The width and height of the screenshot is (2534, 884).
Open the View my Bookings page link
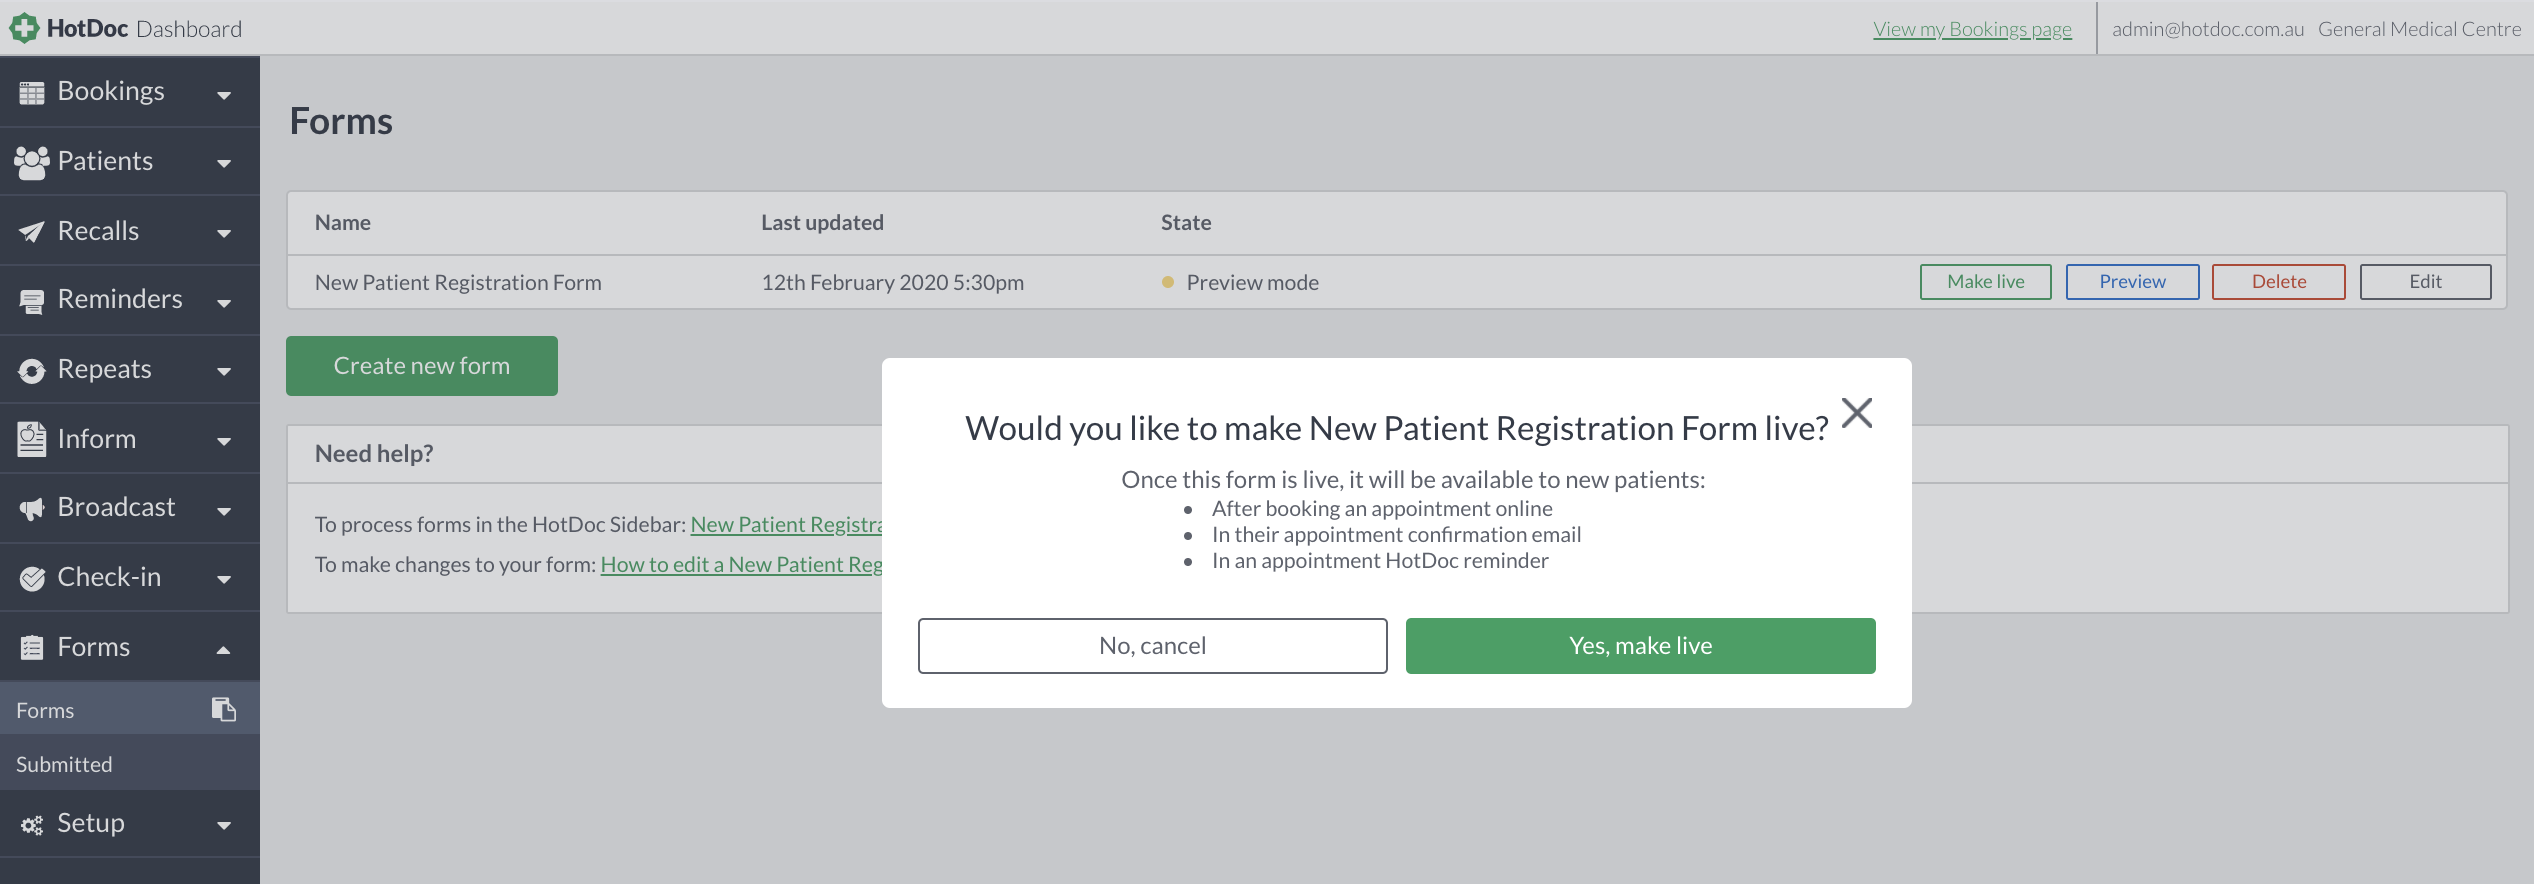[x=1973, y=28]
